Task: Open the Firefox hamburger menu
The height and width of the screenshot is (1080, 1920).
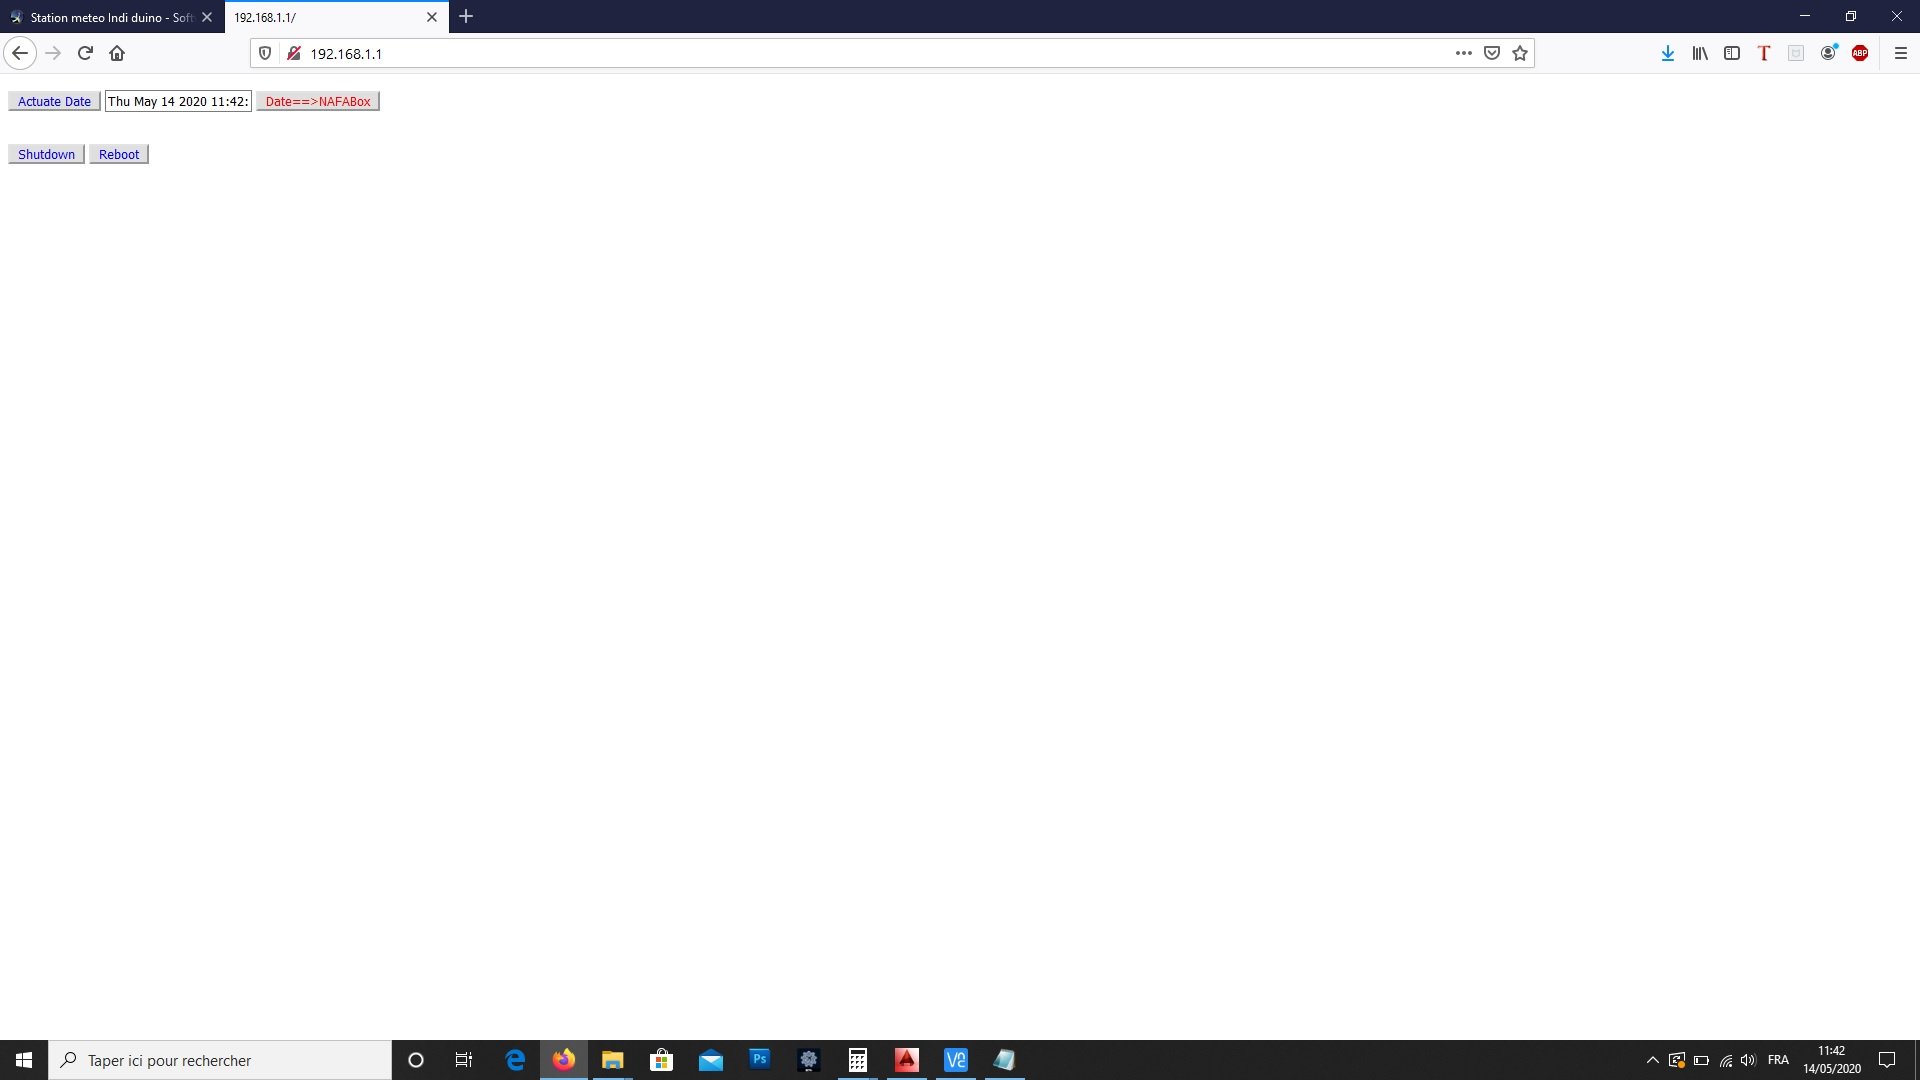Action: tap(1901, 54)
